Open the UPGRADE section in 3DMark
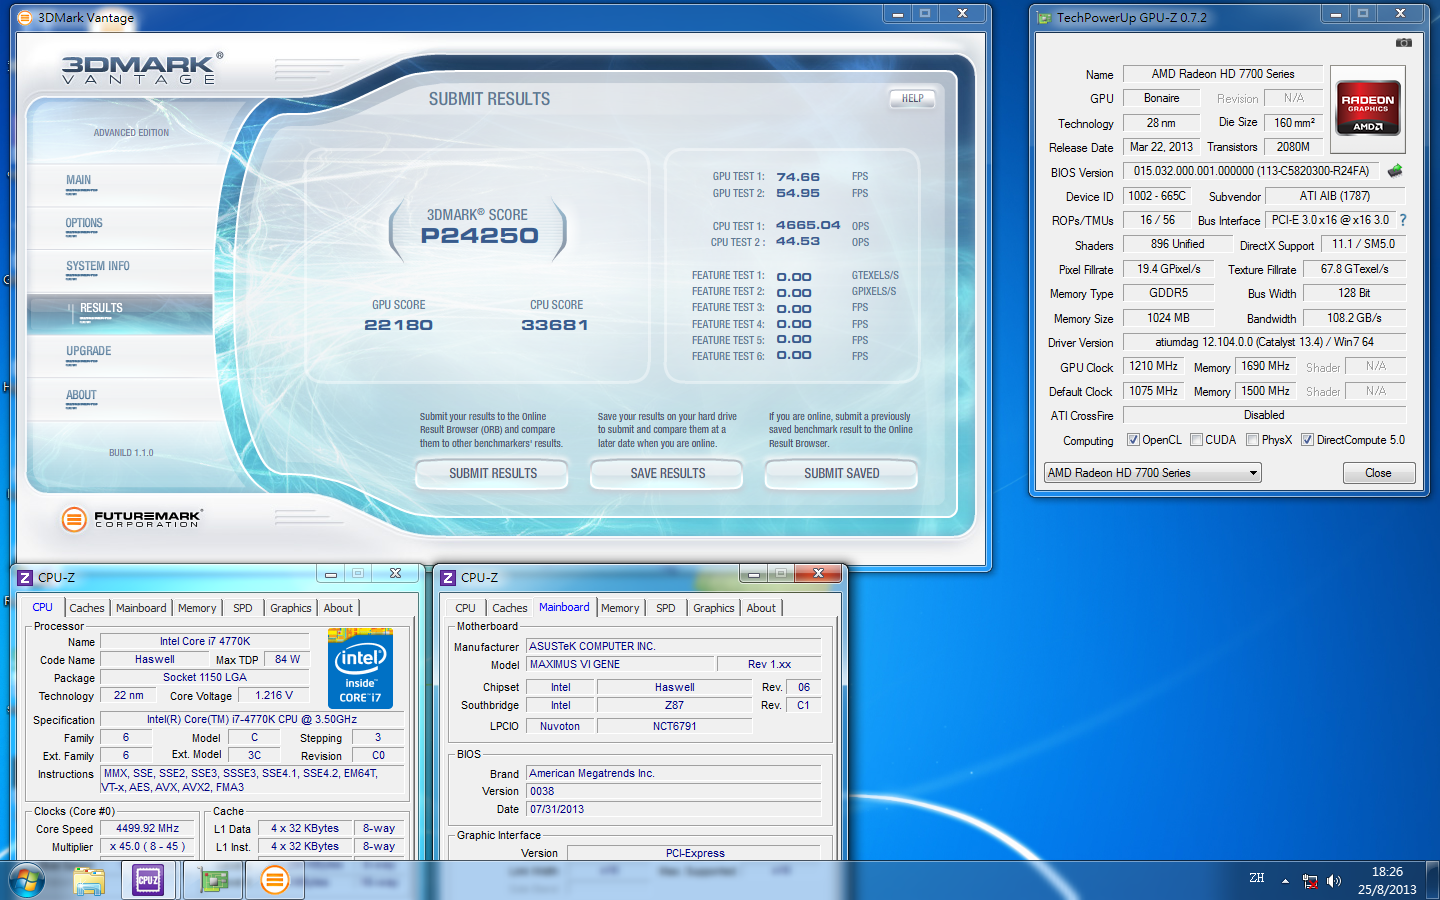1440x900 pixels. coord(89,351)
